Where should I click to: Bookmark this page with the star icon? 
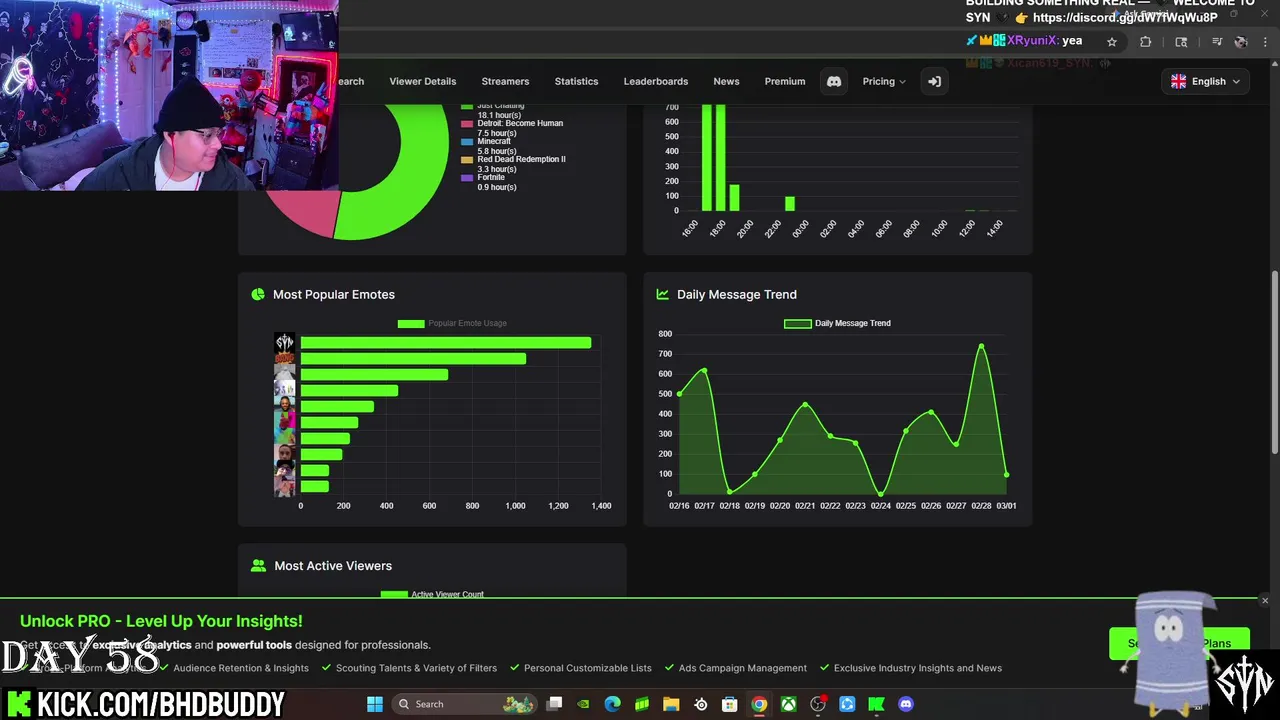click(x=1111, y=41)
